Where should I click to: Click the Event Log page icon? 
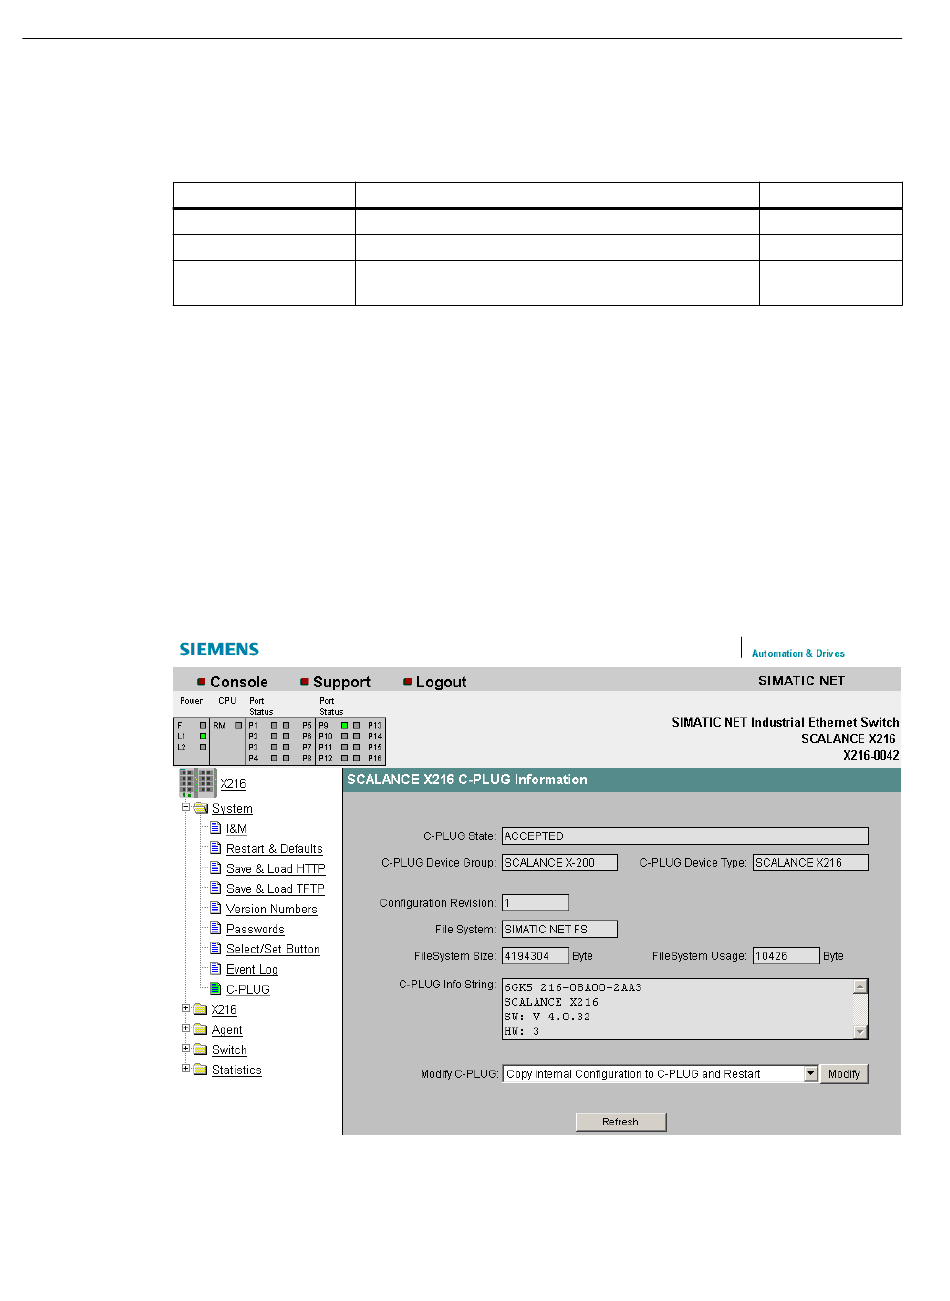(215, 968)
